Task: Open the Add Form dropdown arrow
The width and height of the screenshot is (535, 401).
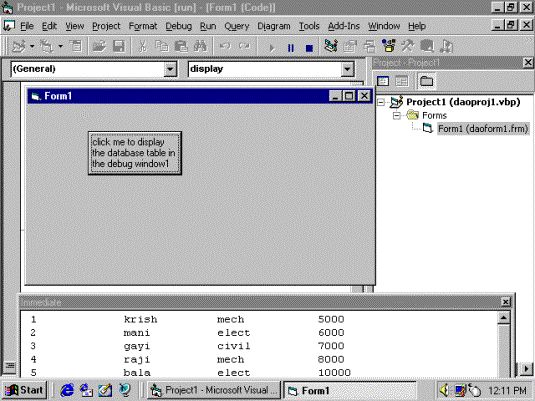Action: (x=60, y=46)
